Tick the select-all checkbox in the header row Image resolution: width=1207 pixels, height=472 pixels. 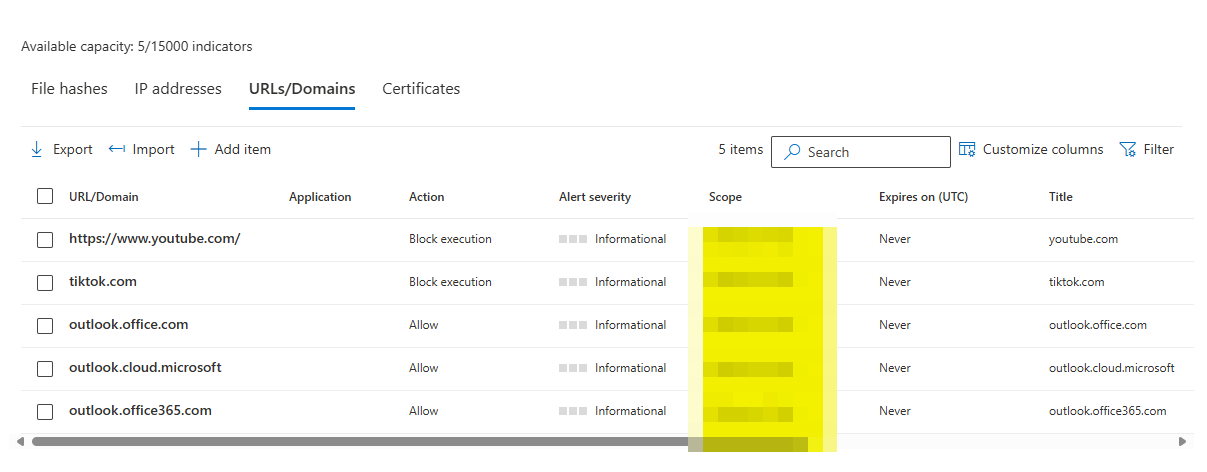[x=45, y=197]
